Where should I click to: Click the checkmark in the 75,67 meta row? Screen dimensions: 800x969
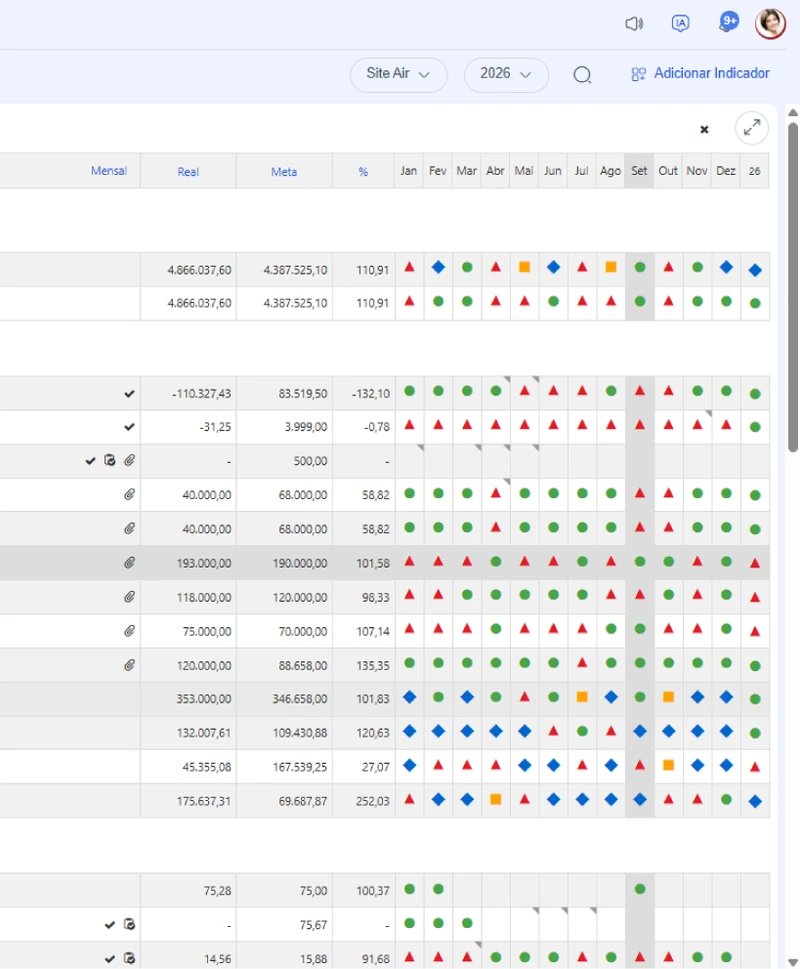pos(110,925)
